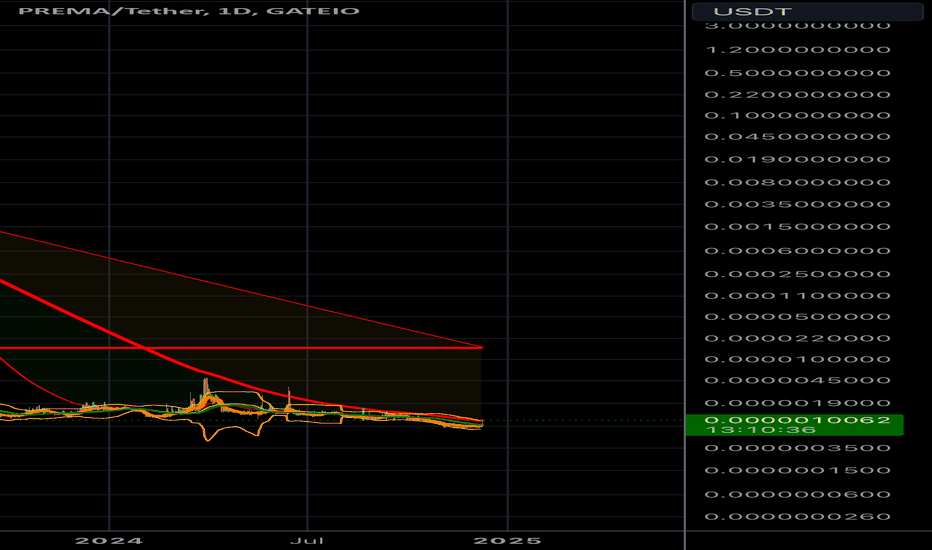932x550 pixels.
Task: Click the Jul label on time axis
Action: point(307,540)
